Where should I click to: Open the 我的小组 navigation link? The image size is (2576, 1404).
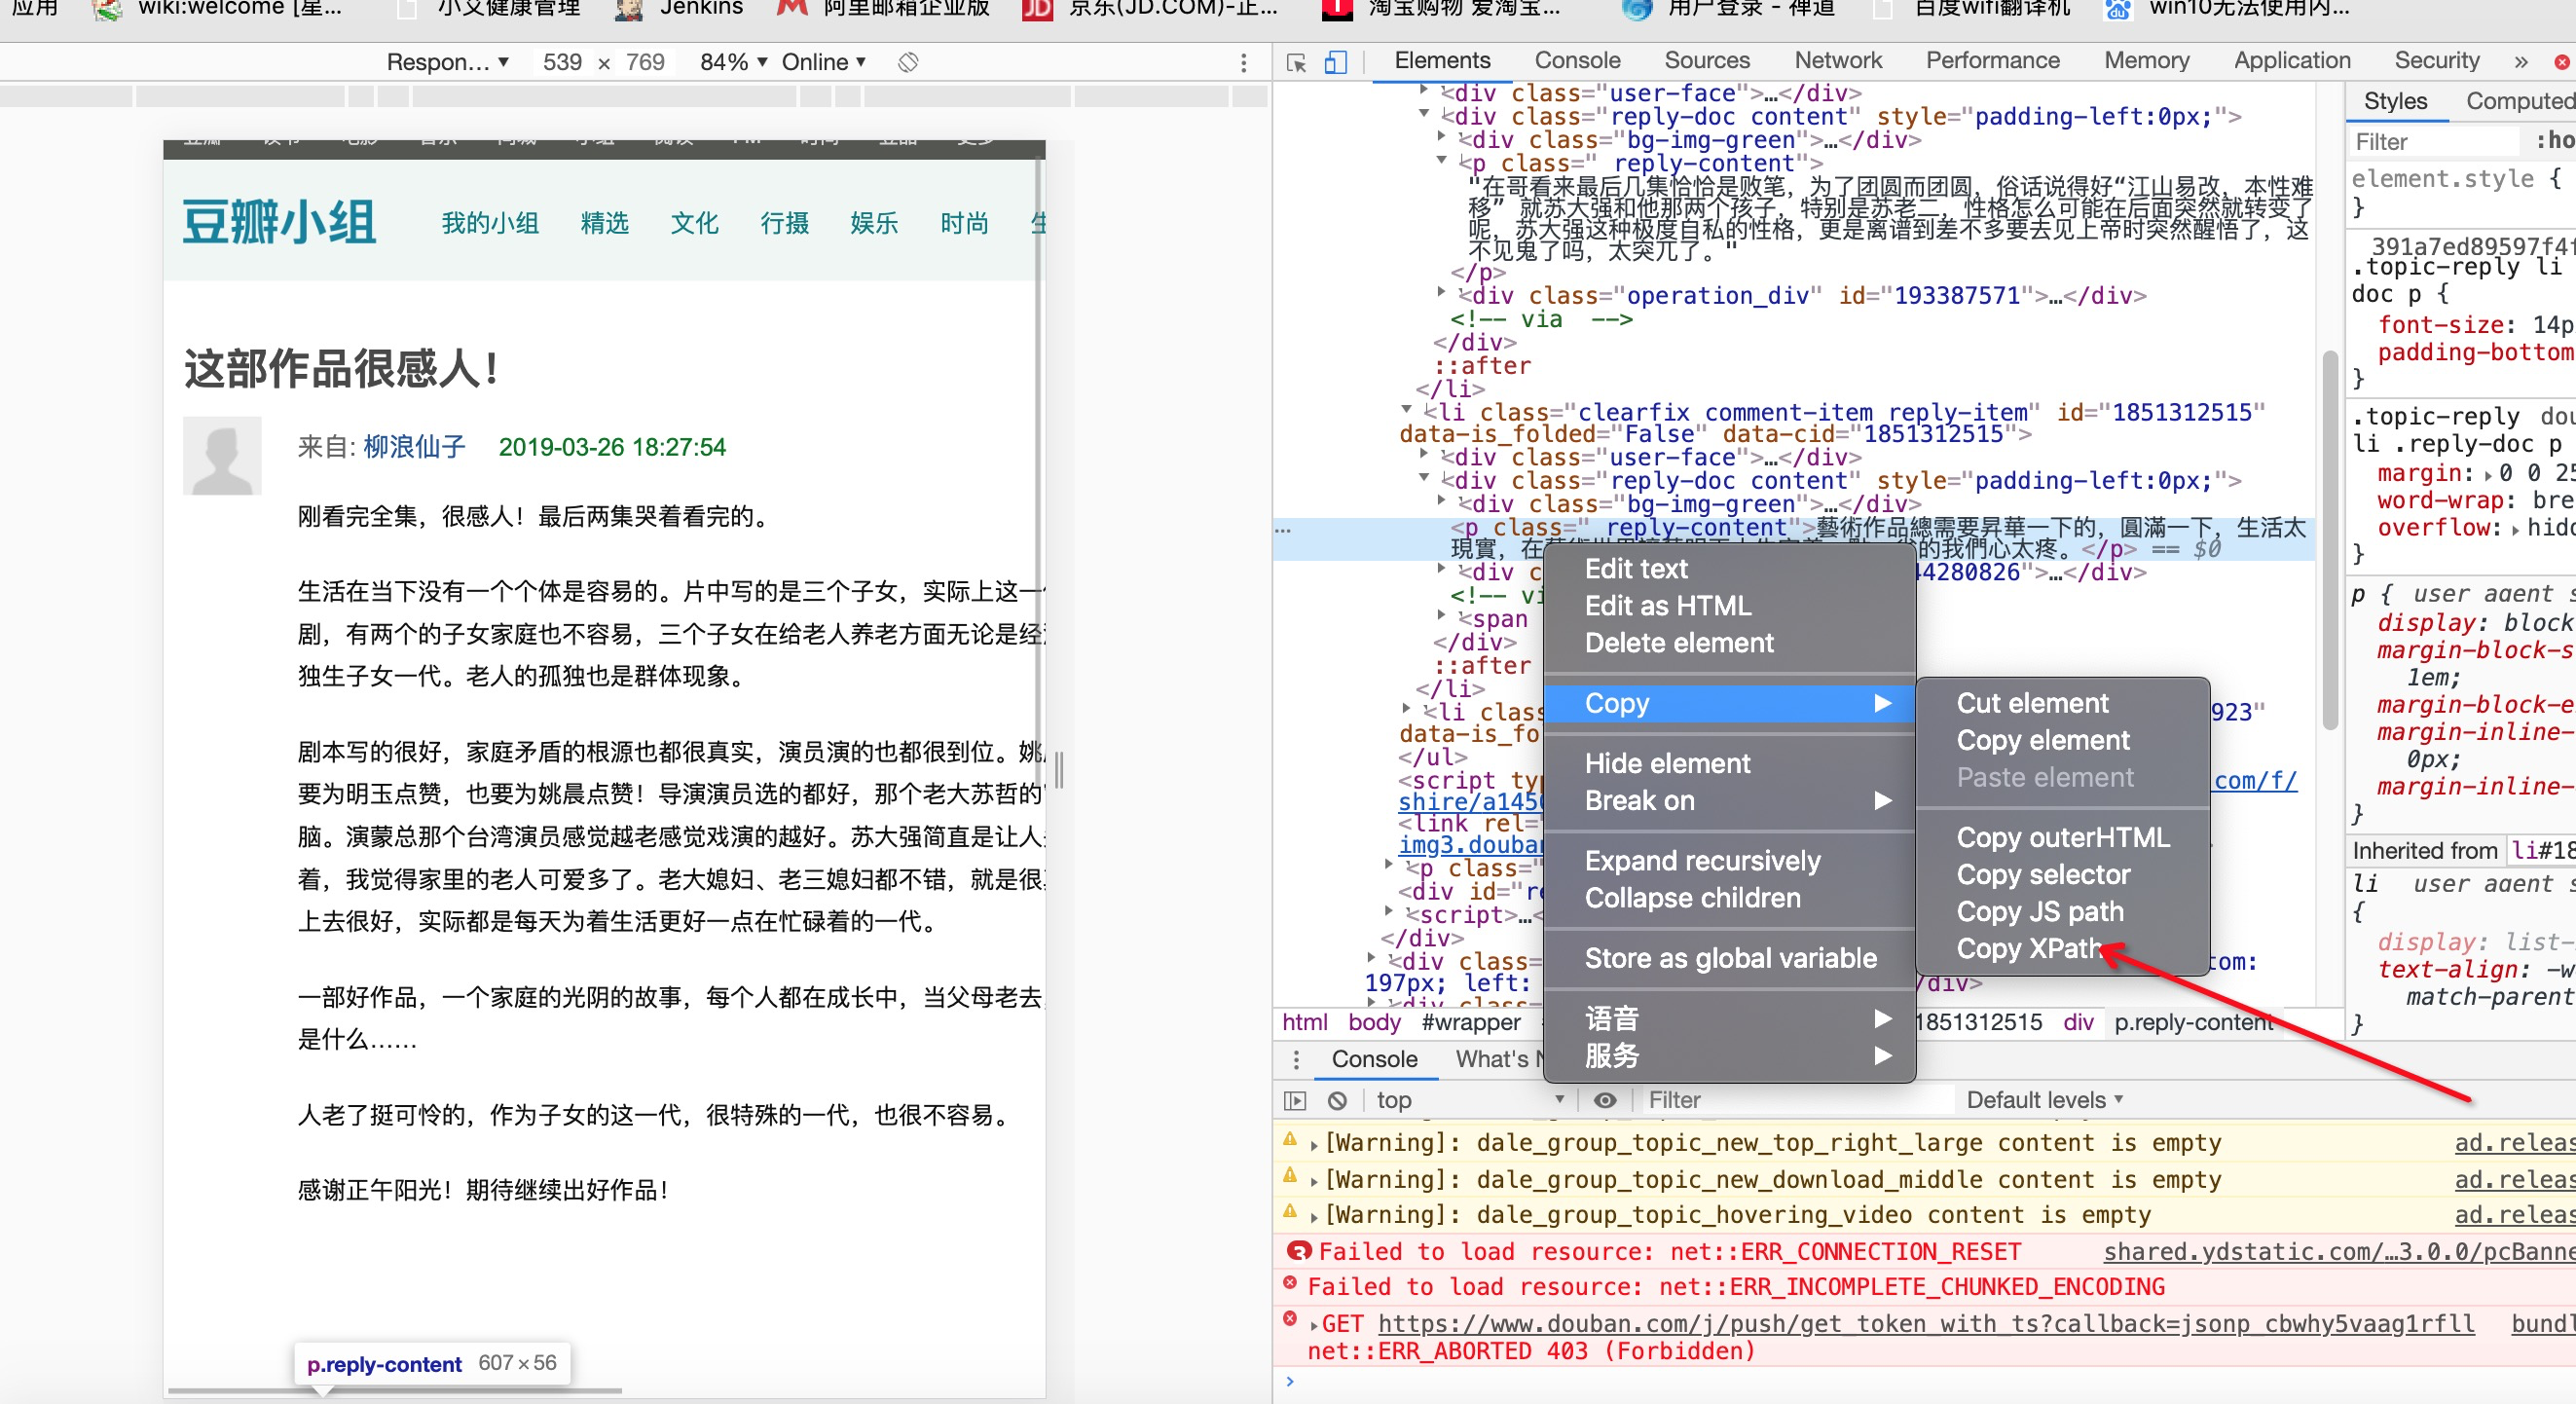pos(490,223)
